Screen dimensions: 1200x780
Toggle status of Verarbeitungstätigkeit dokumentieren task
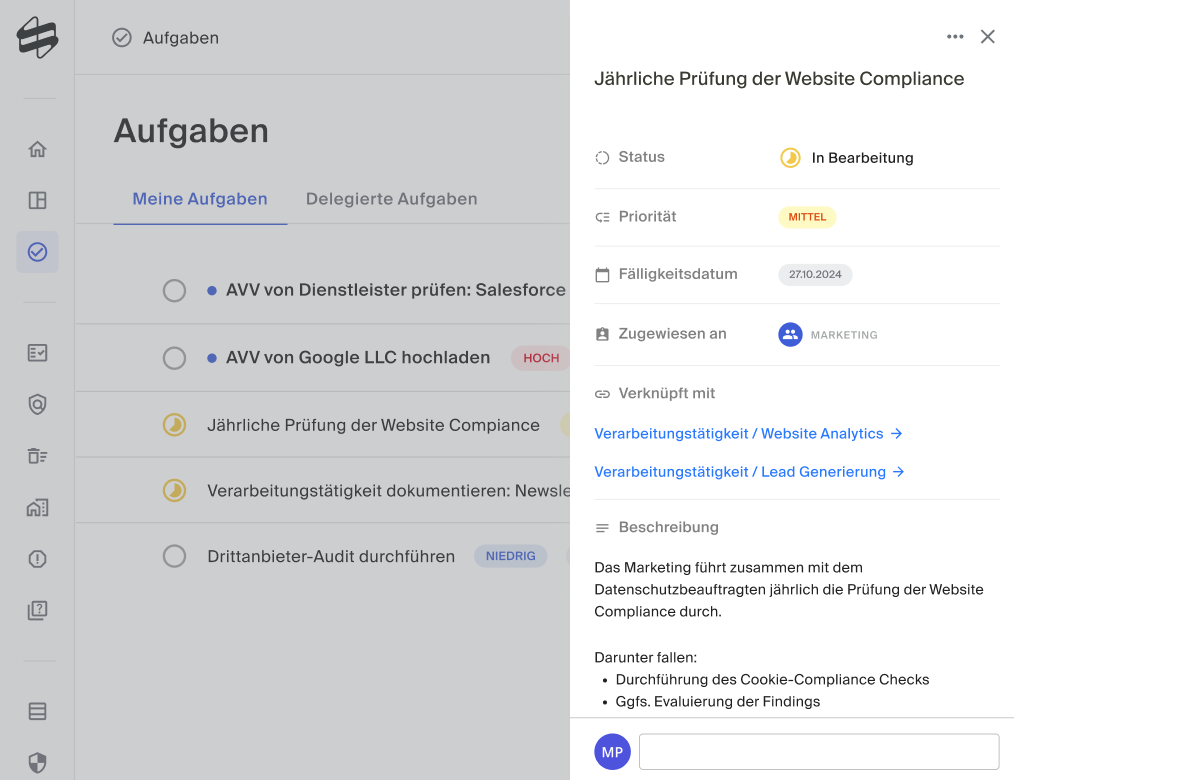(x=174, y=491)
